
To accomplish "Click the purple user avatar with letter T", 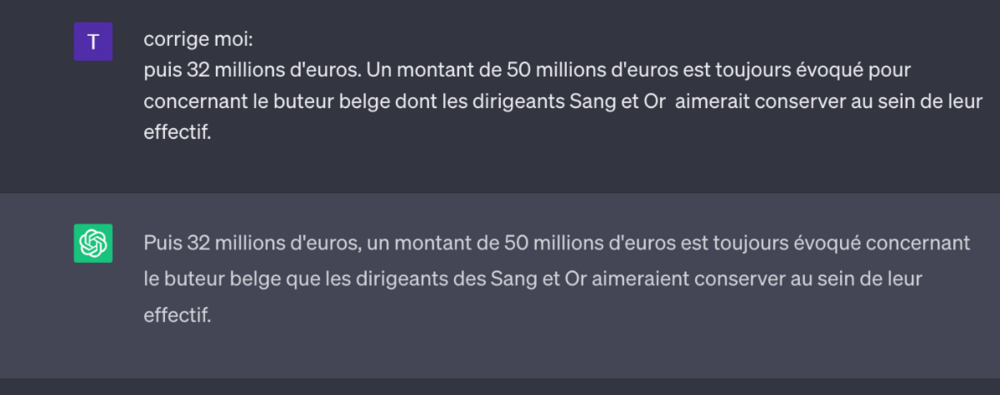I will coord(93,41).
